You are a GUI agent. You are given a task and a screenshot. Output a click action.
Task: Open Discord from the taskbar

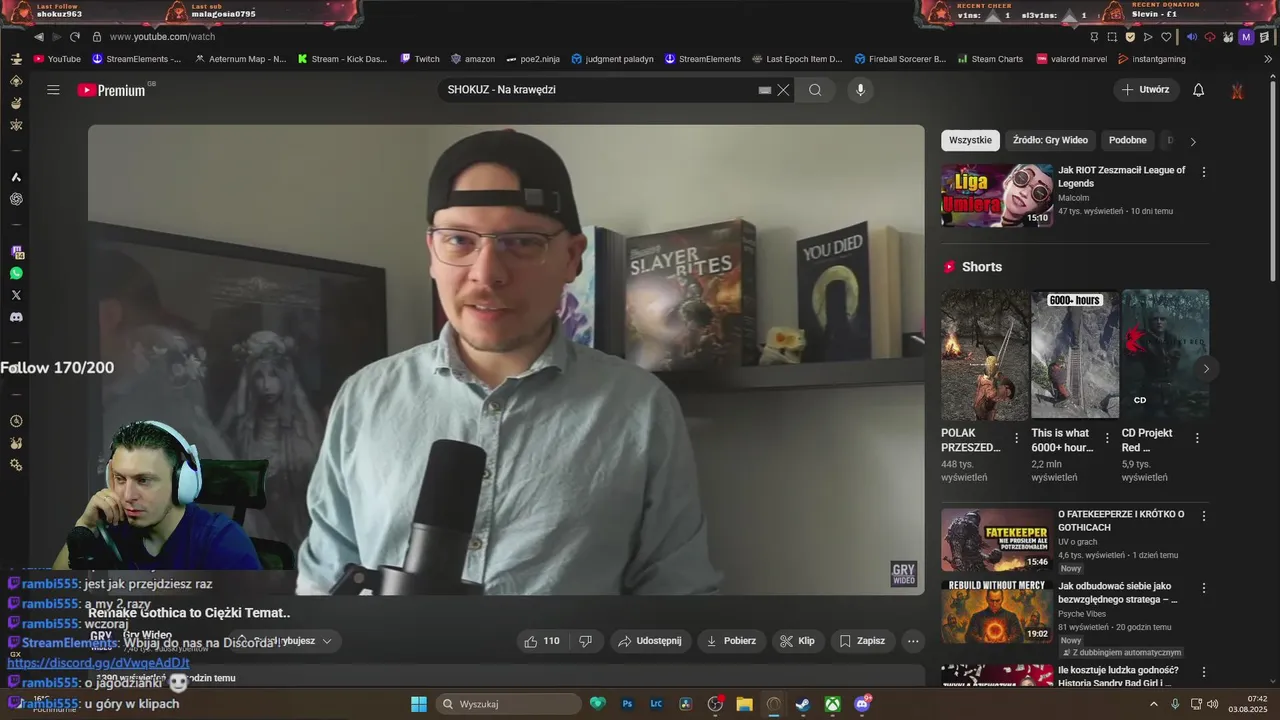tap(862, 704)
